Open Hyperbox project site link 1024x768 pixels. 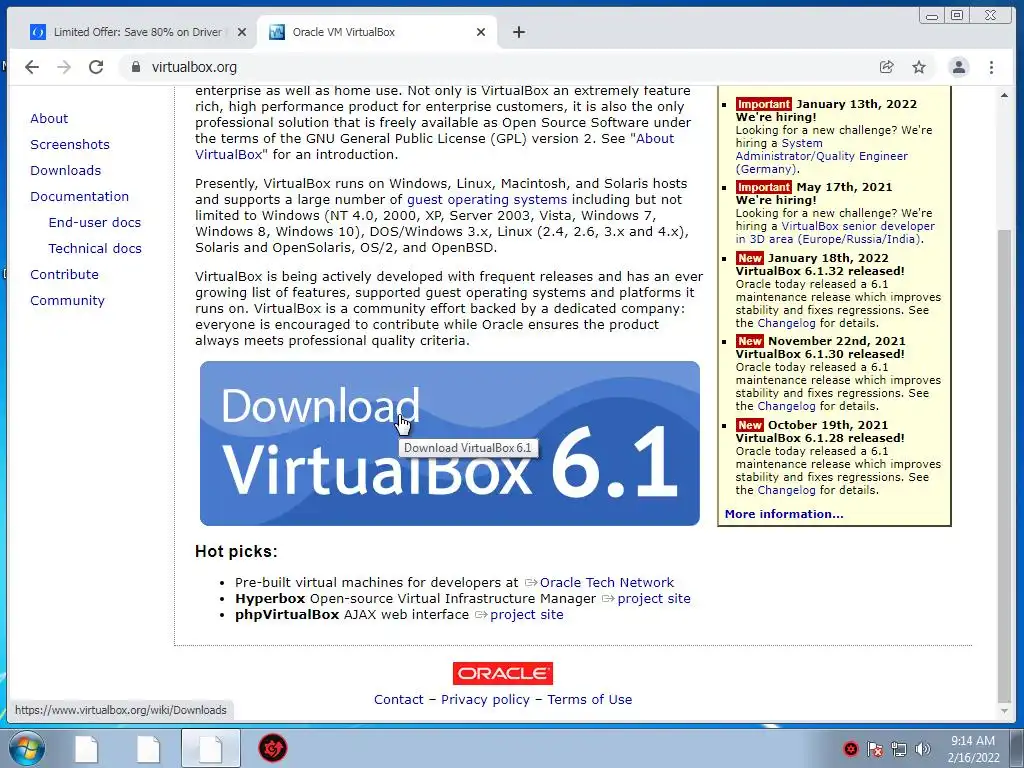[x=654, y=598]
